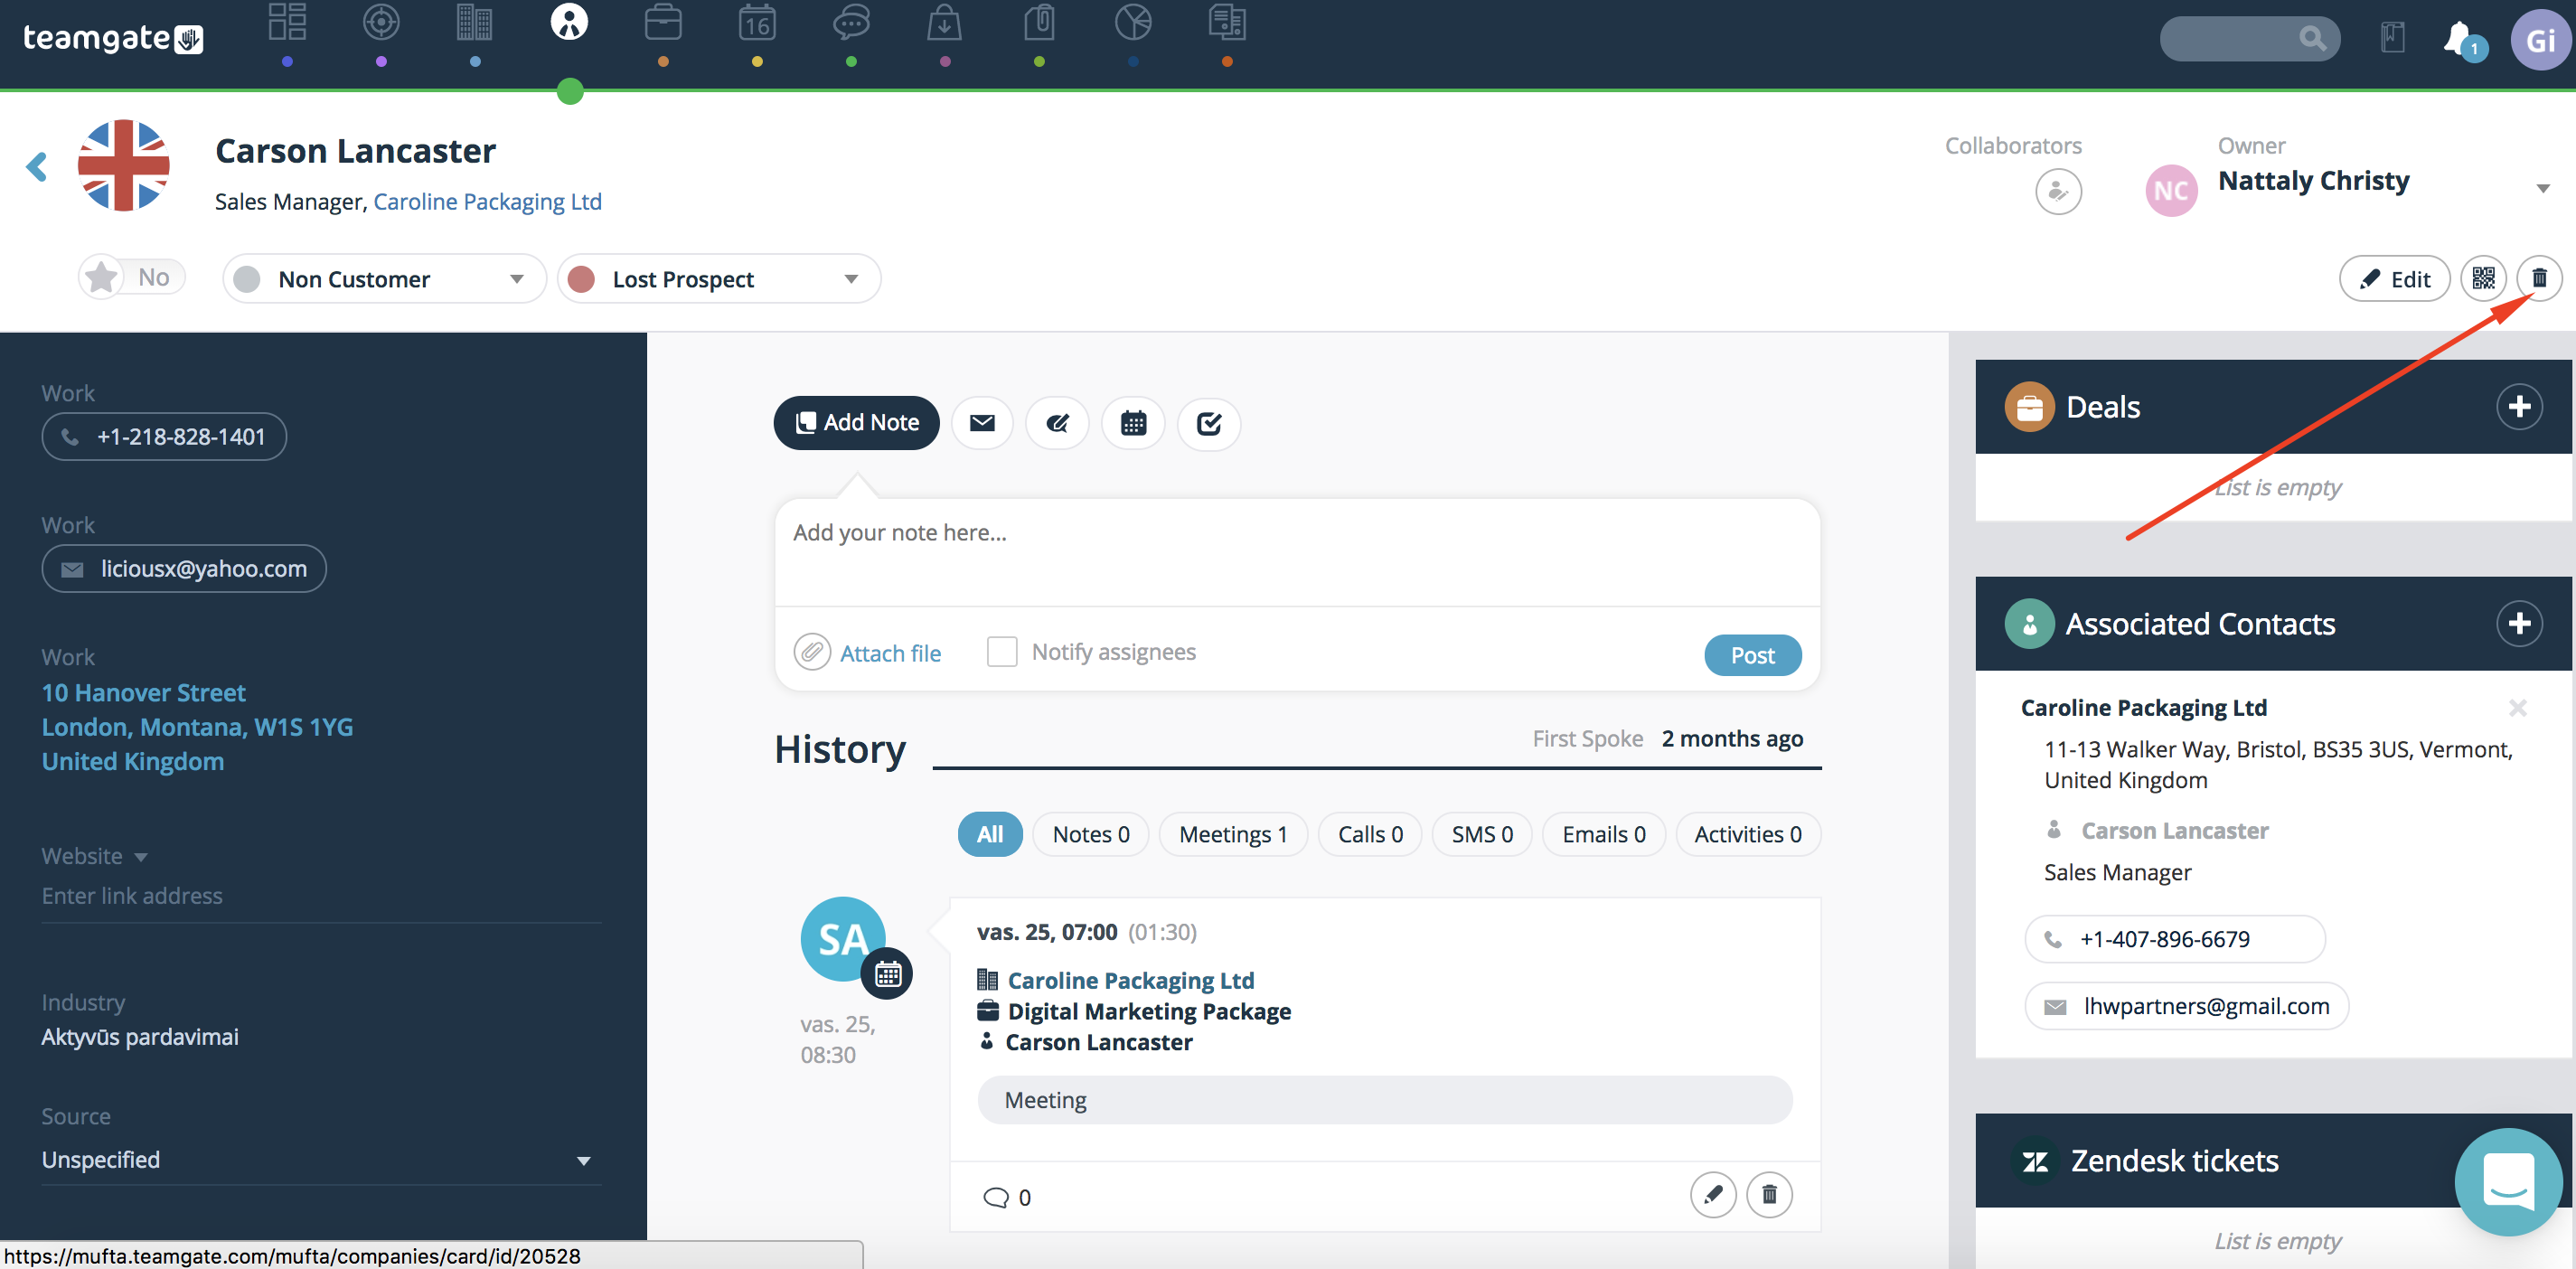Call work number +1-218-828-1401
Viewport: 2576px width, 1269px height.
164,436
